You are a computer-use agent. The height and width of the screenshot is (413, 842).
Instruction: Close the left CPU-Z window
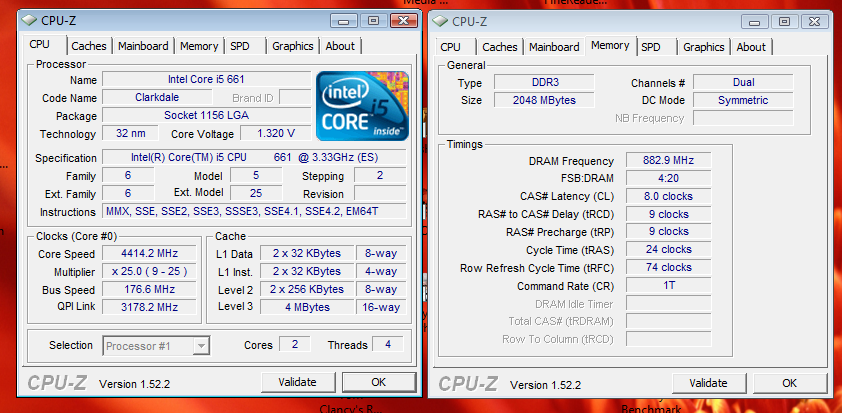[x=403, y=21]
